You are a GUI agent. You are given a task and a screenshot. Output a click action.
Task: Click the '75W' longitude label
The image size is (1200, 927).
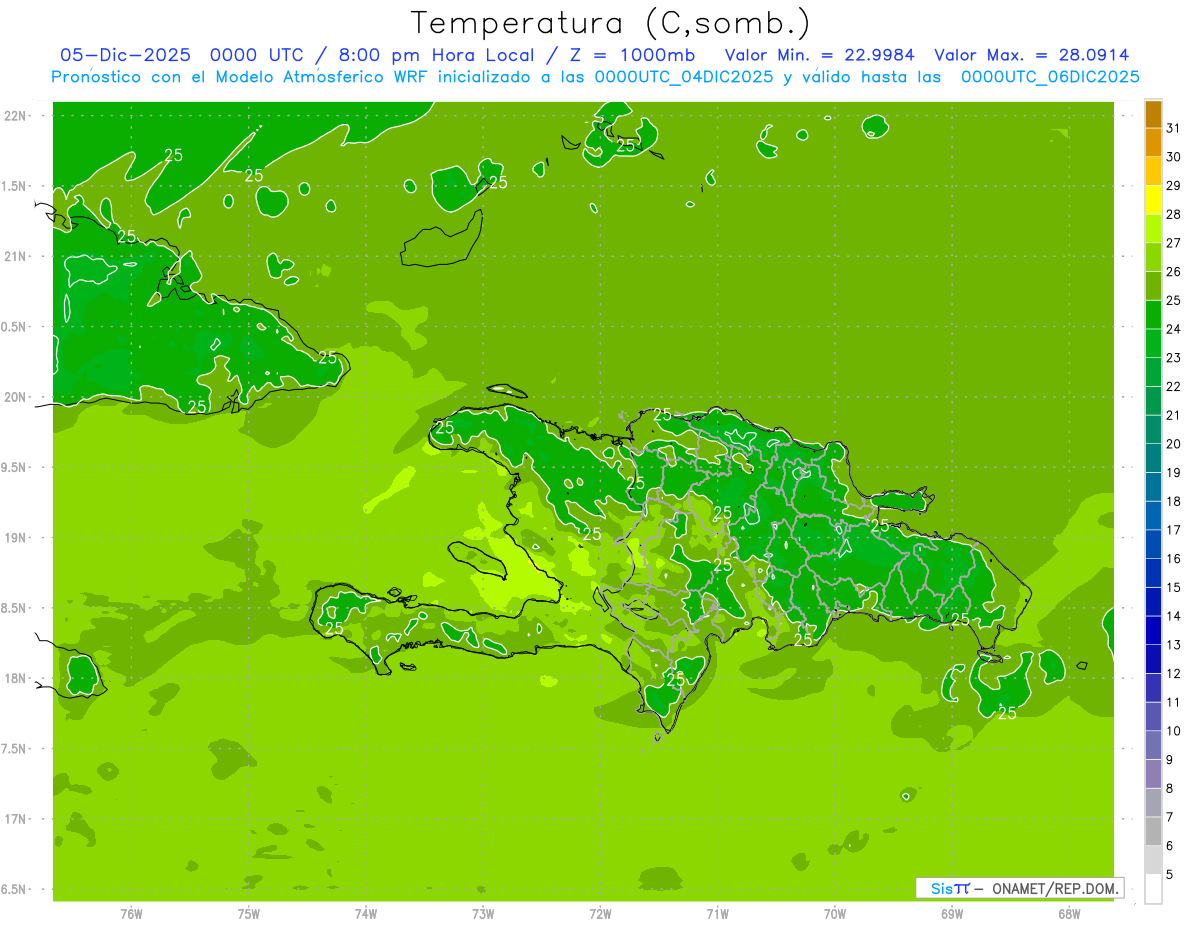pyautogui.click(x=248, y=913)
